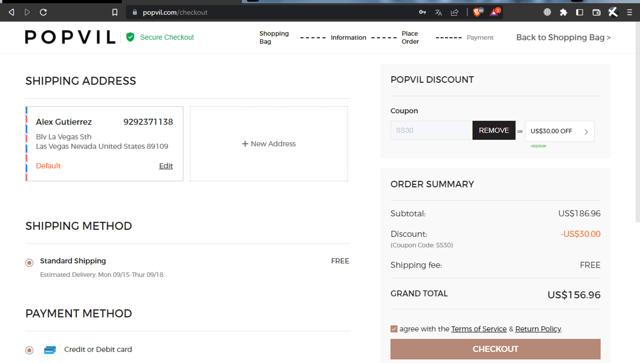The width and height of the screenshot is (640, 363).
Task: Go to the Place Order step
Action: pyautogui.click(x=410, y=37)
